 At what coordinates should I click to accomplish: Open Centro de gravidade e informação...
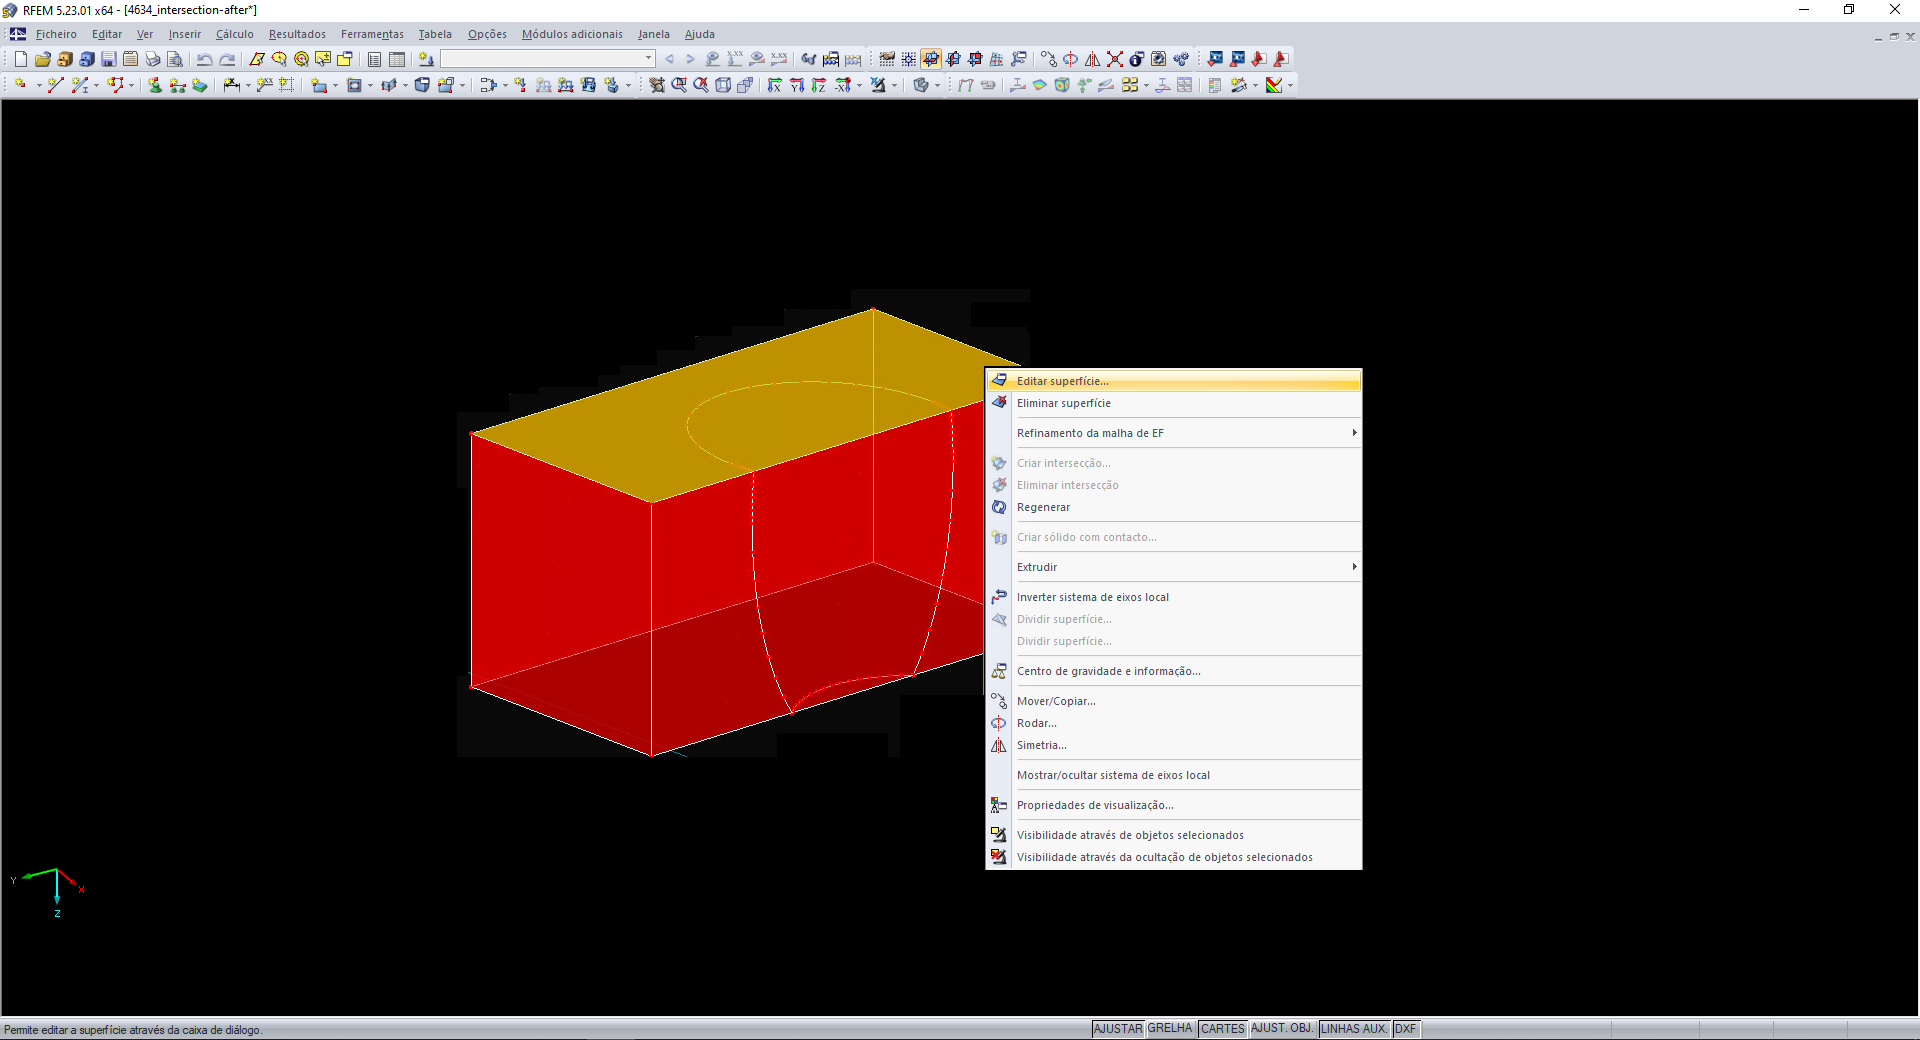(1174, 671)
